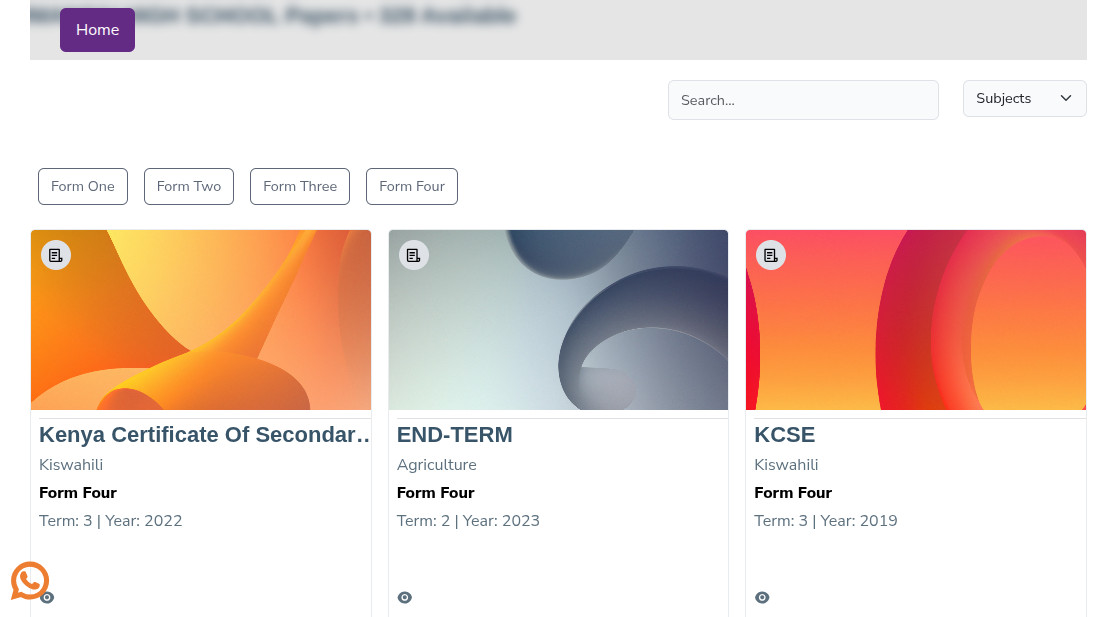1111x617 pixels.
Task: Open the END-TERM paper title link
Action: (x=454, y=434)
